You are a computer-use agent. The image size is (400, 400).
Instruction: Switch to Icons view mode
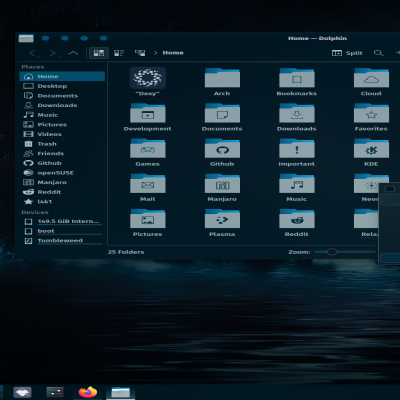(x=99, y=53)
